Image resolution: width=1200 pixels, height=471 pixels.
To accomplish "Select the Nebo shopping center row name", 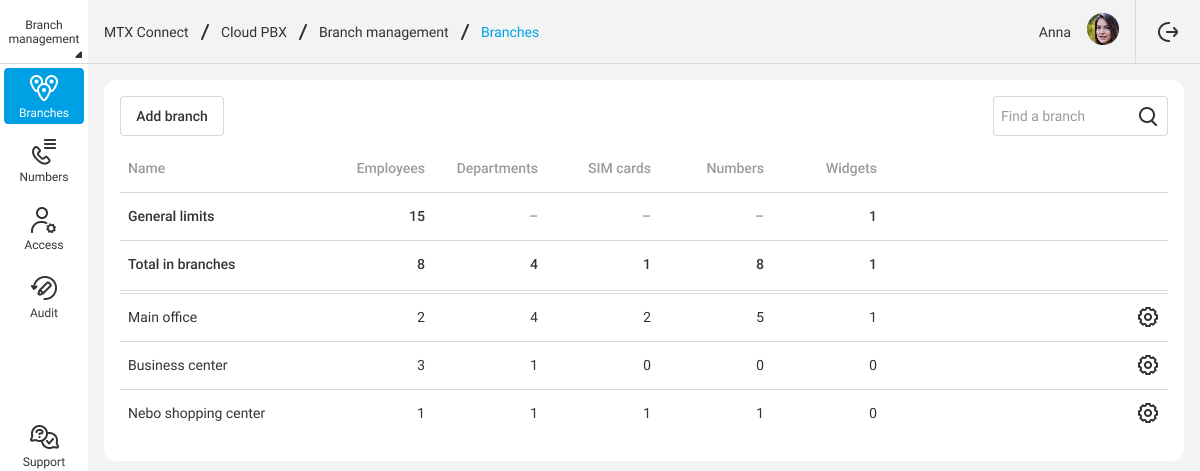I will pos(196,413).
